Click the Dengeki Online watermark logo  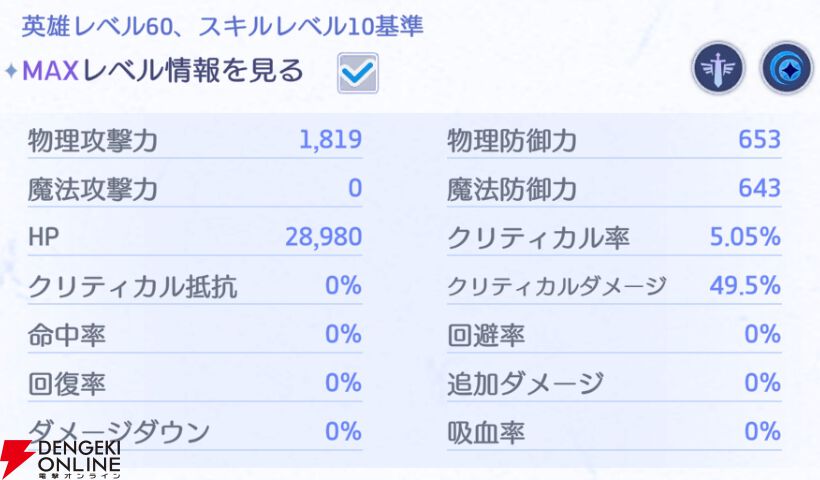click(61, 459)
